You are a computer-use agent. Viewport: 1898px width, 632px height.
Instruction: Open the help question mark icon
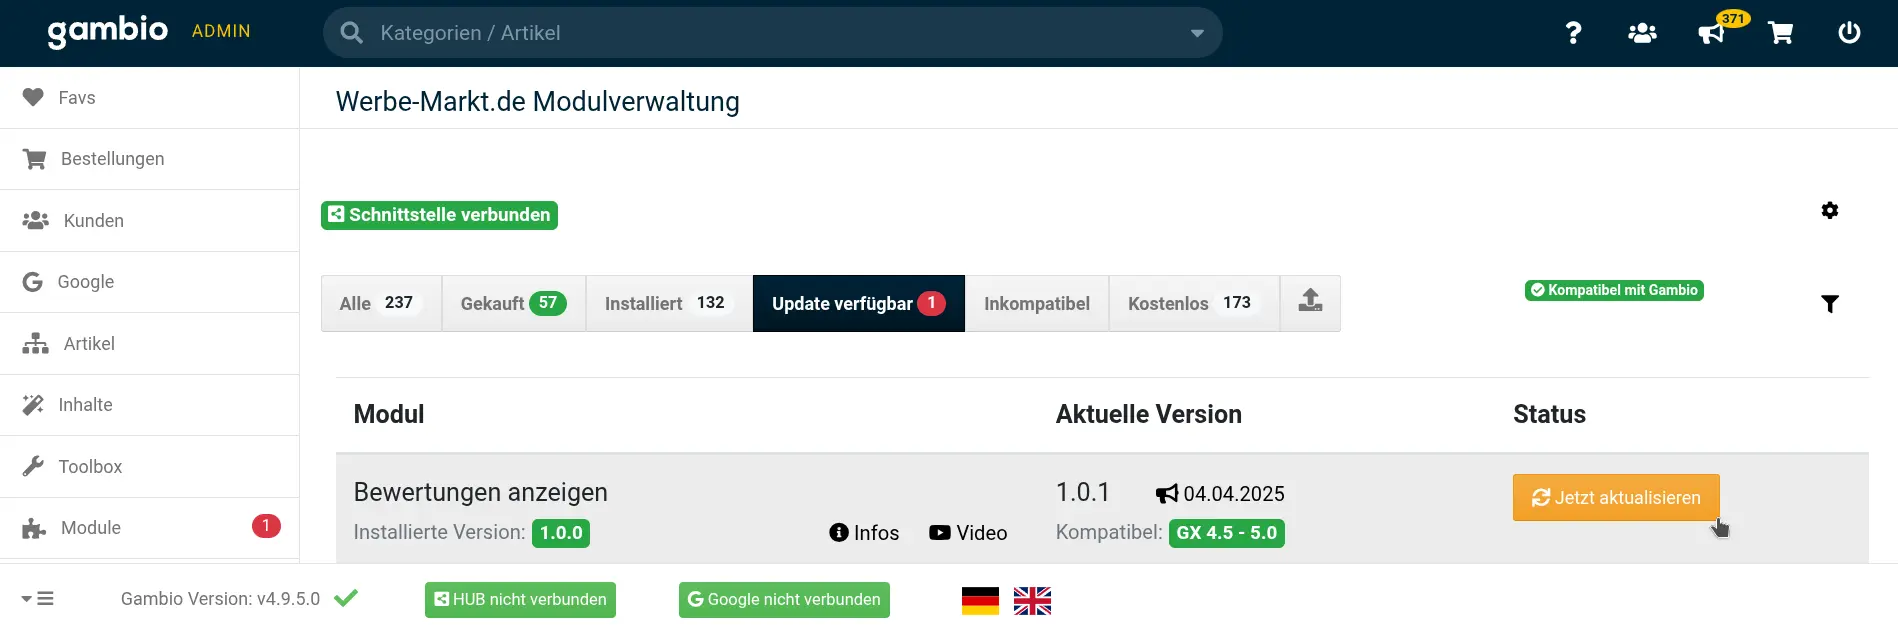tap(1573, 33)
